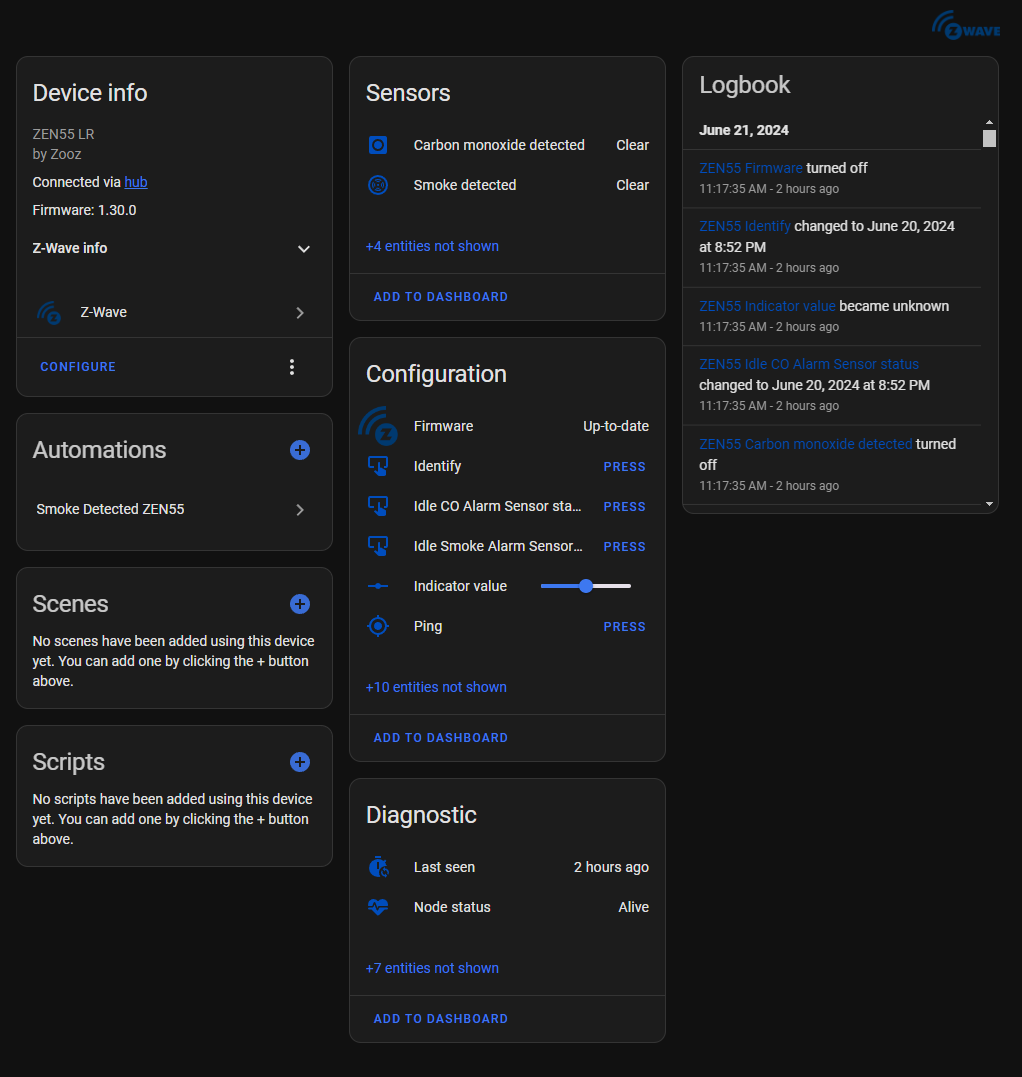Click the Firmware Up-to-date value
Screen dimensions: 1022x1077
(616, 426)
